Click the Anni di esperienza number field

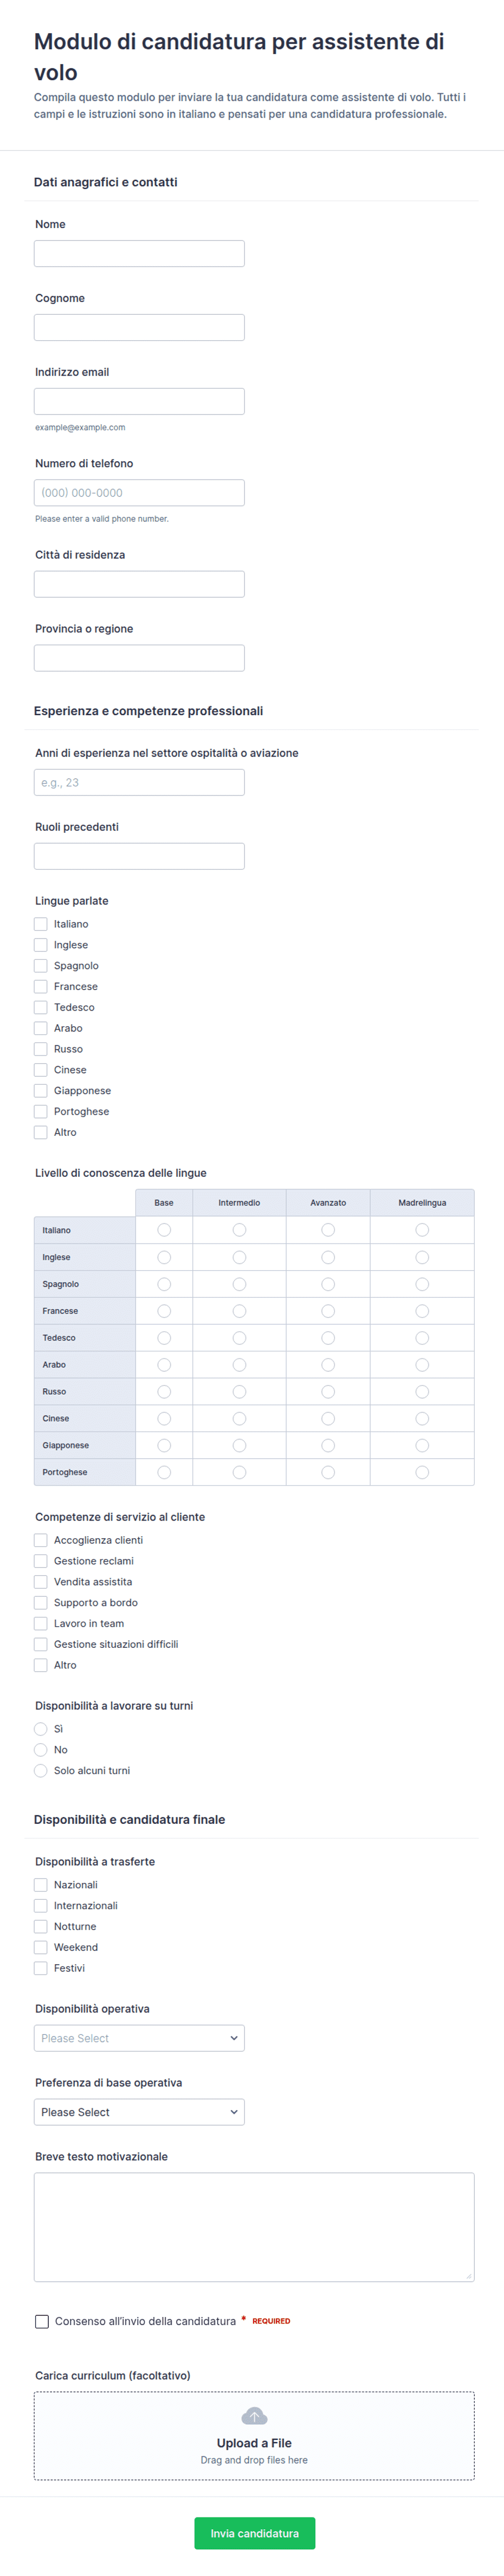click(x=139, y=782)
